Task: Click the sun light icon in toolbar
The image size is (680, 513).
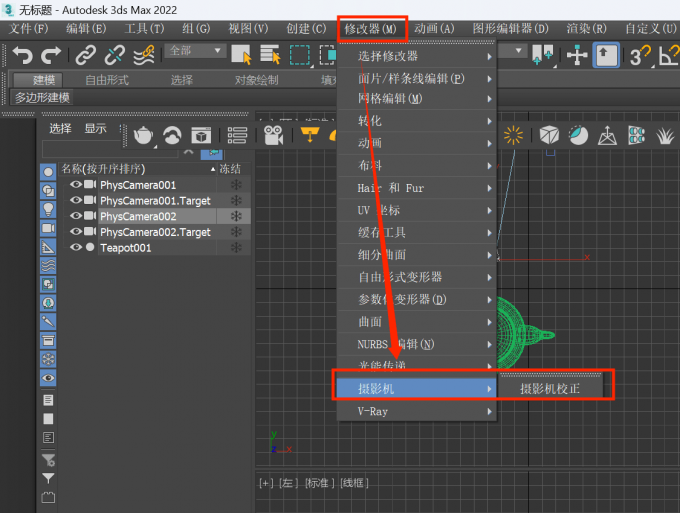Action: 513,135
